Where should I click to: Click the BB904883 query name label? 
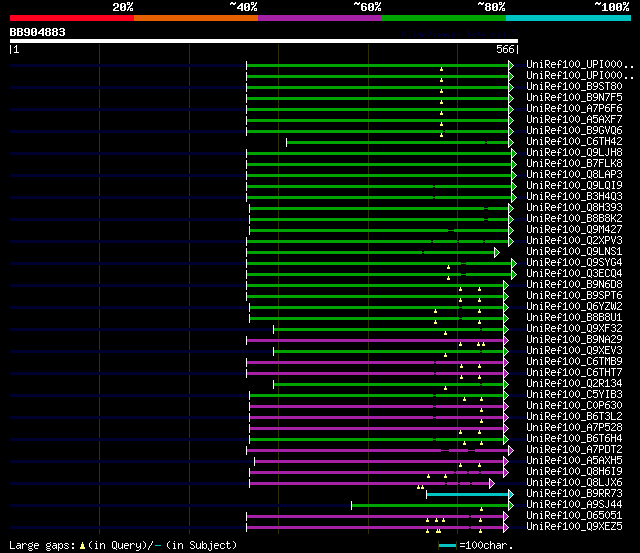click(x=38, y=32)
